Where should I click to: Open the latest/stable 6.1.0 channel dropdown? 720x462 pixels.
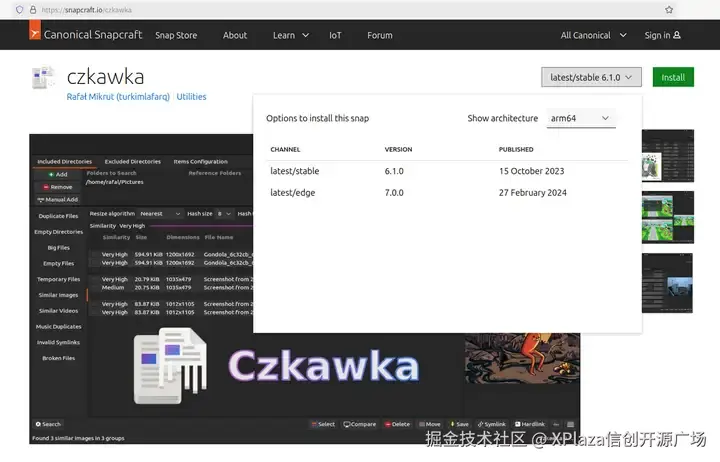[591, 77]
